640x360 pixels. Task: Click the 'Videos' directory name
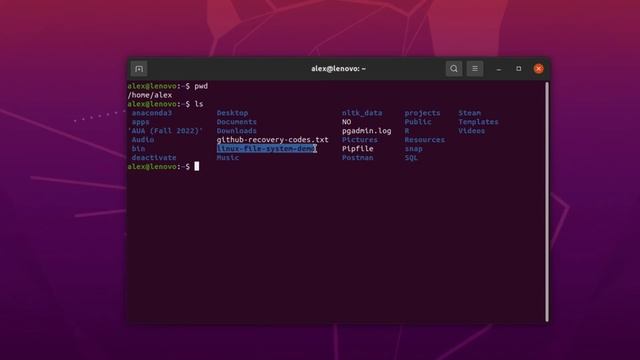[471, 131]
